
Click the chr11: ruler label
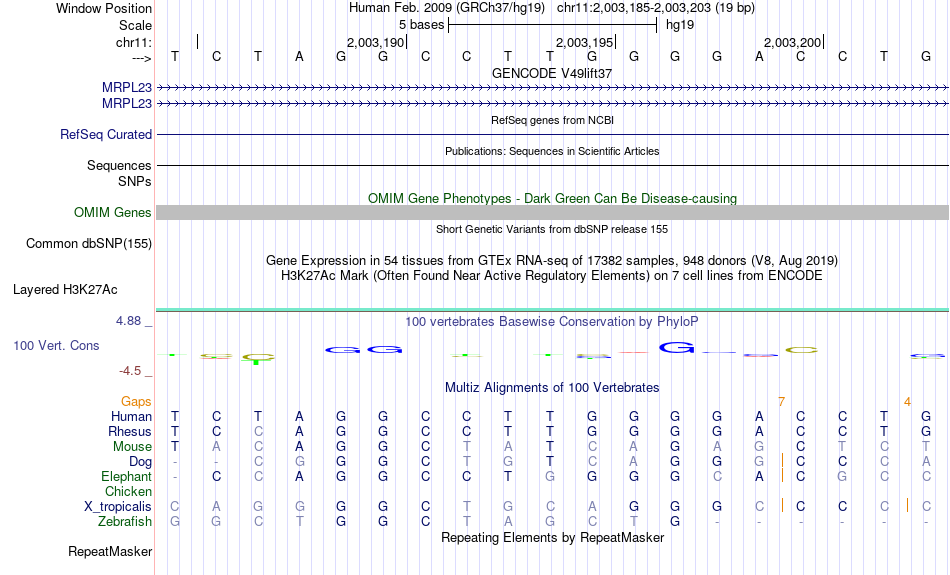(x=134, y=42)
